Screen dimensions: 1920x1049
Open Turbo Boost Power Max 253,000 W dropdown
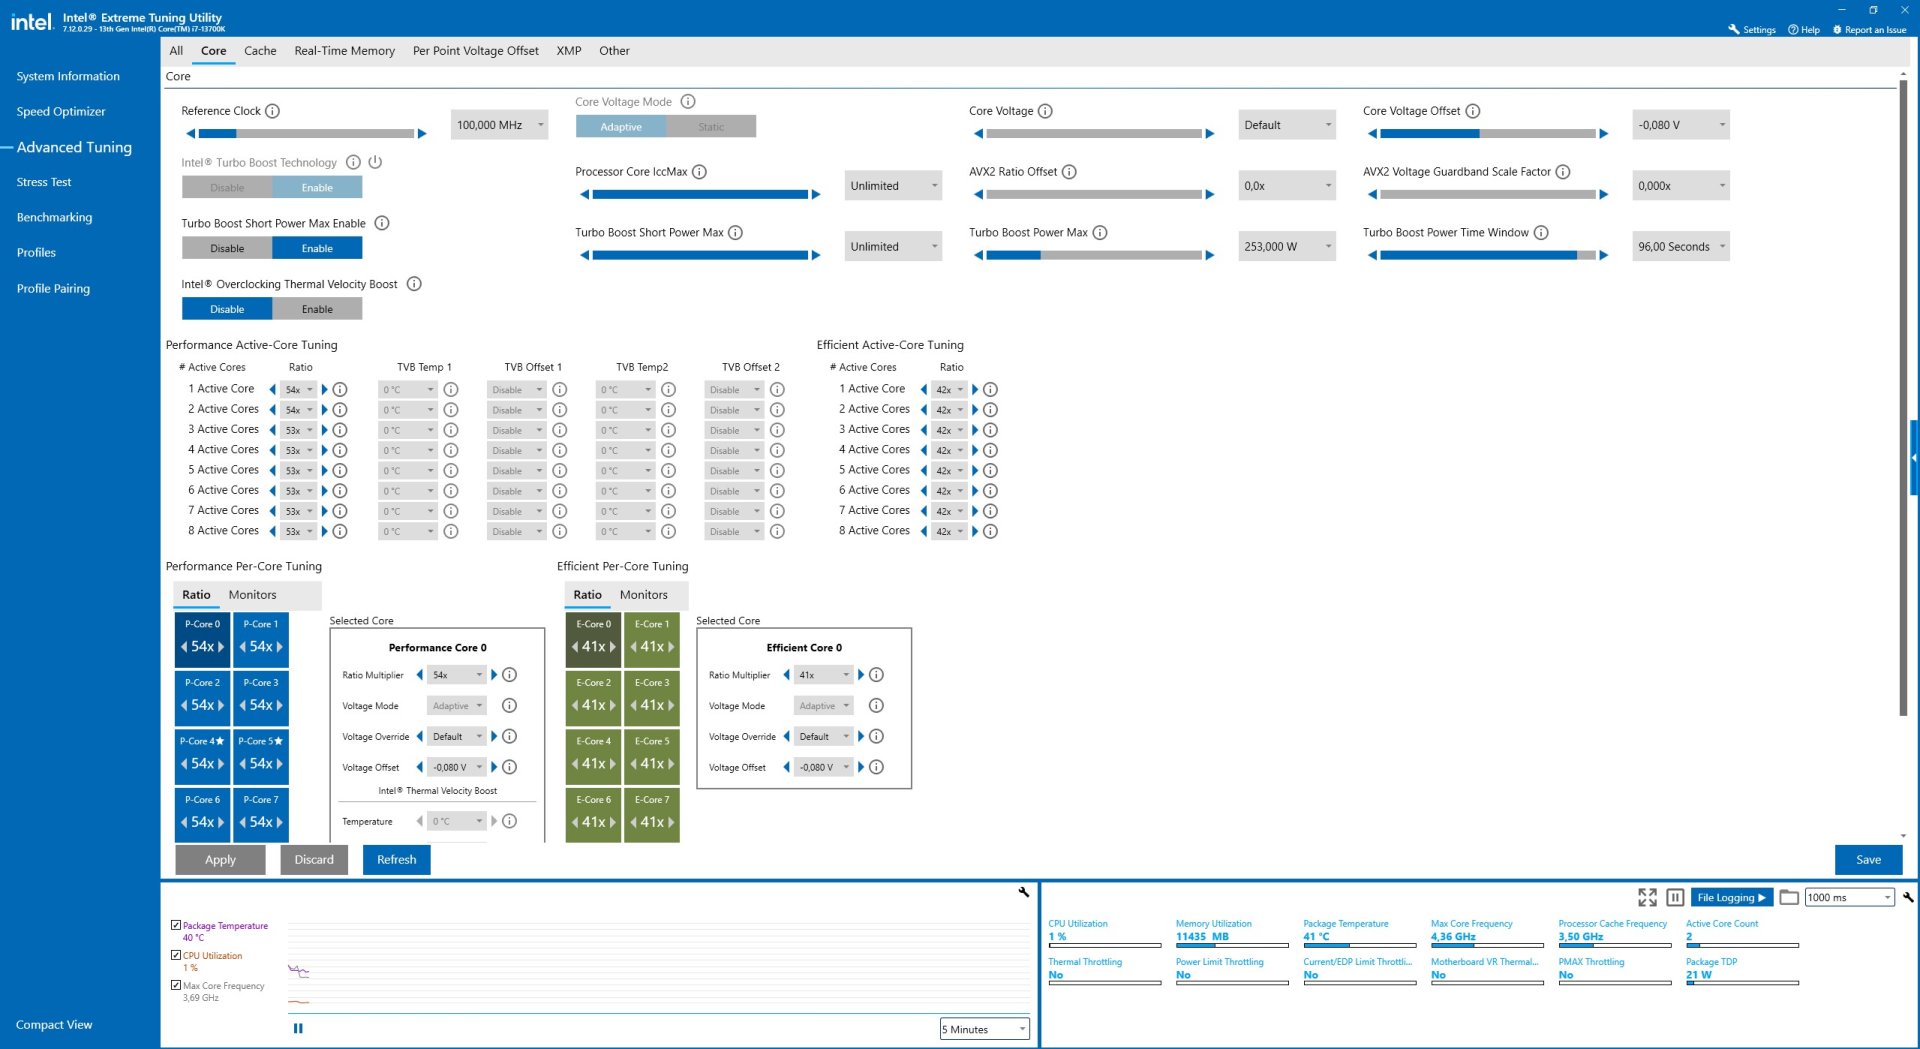pos(1287,247)
